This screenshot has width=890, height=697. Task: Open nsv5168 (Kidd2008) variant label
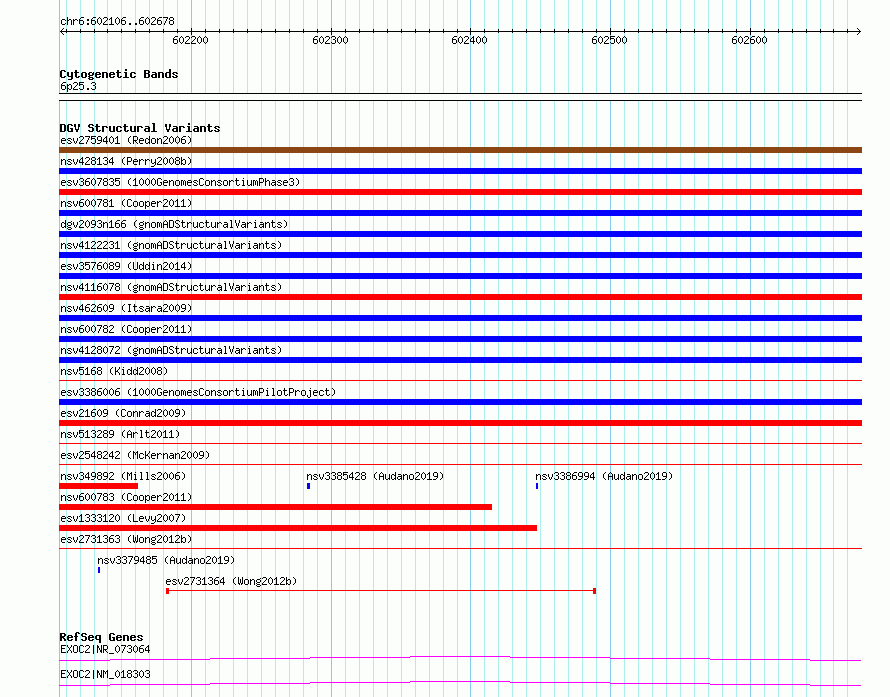click(114, 371)
